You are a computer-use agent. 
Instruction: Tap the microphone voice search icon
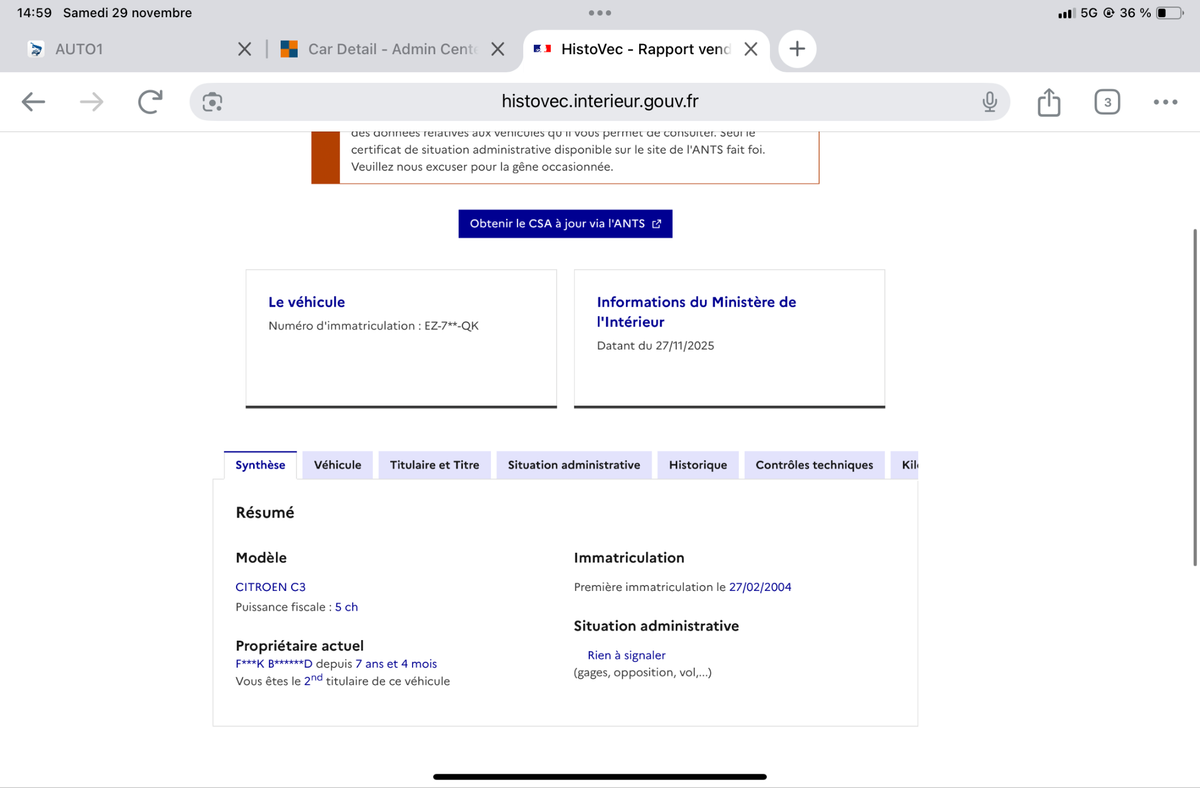pyautogui.click(x=989, y=102)
